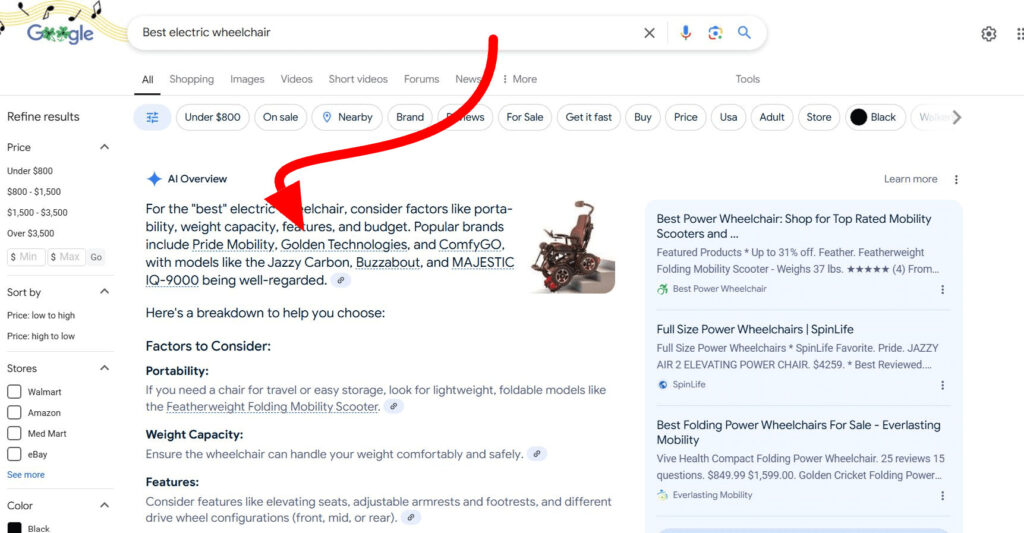Screen dimensions: 1024x533
Task: Open SpinLife result options menu
Action: coord(942,385)
